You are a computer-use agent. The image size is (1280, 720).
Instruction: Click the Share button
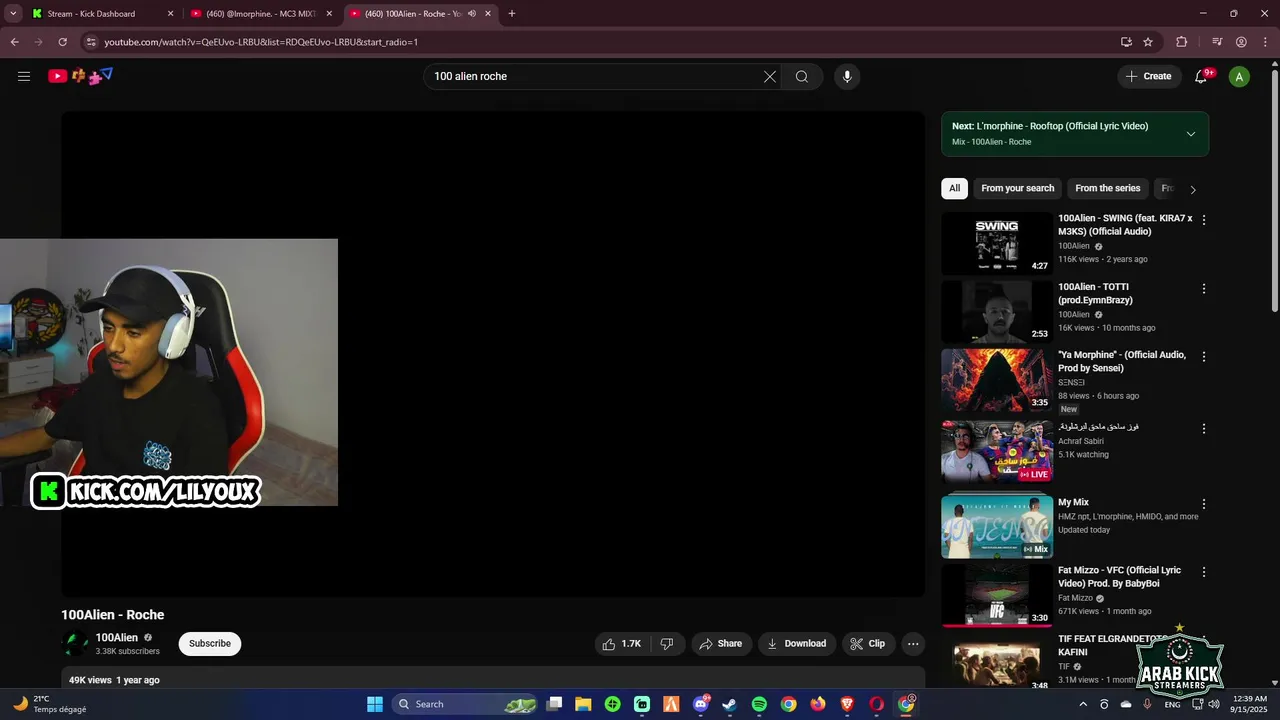coord(720,644)
